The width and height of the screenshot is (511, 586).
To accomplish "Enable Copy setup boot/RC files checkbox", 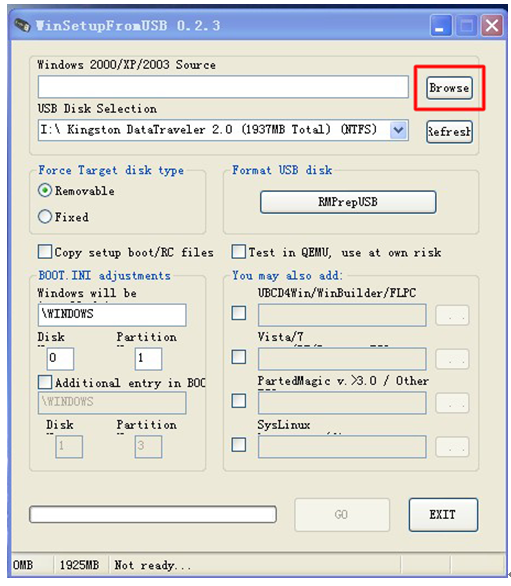I will click(45, 252).
